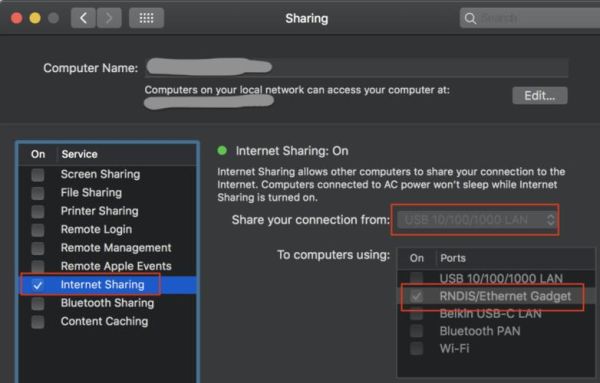The height and width of the screenshot is (383, 600).
Task: Enable the Content Caching checkbox
Action: [38, 322]
